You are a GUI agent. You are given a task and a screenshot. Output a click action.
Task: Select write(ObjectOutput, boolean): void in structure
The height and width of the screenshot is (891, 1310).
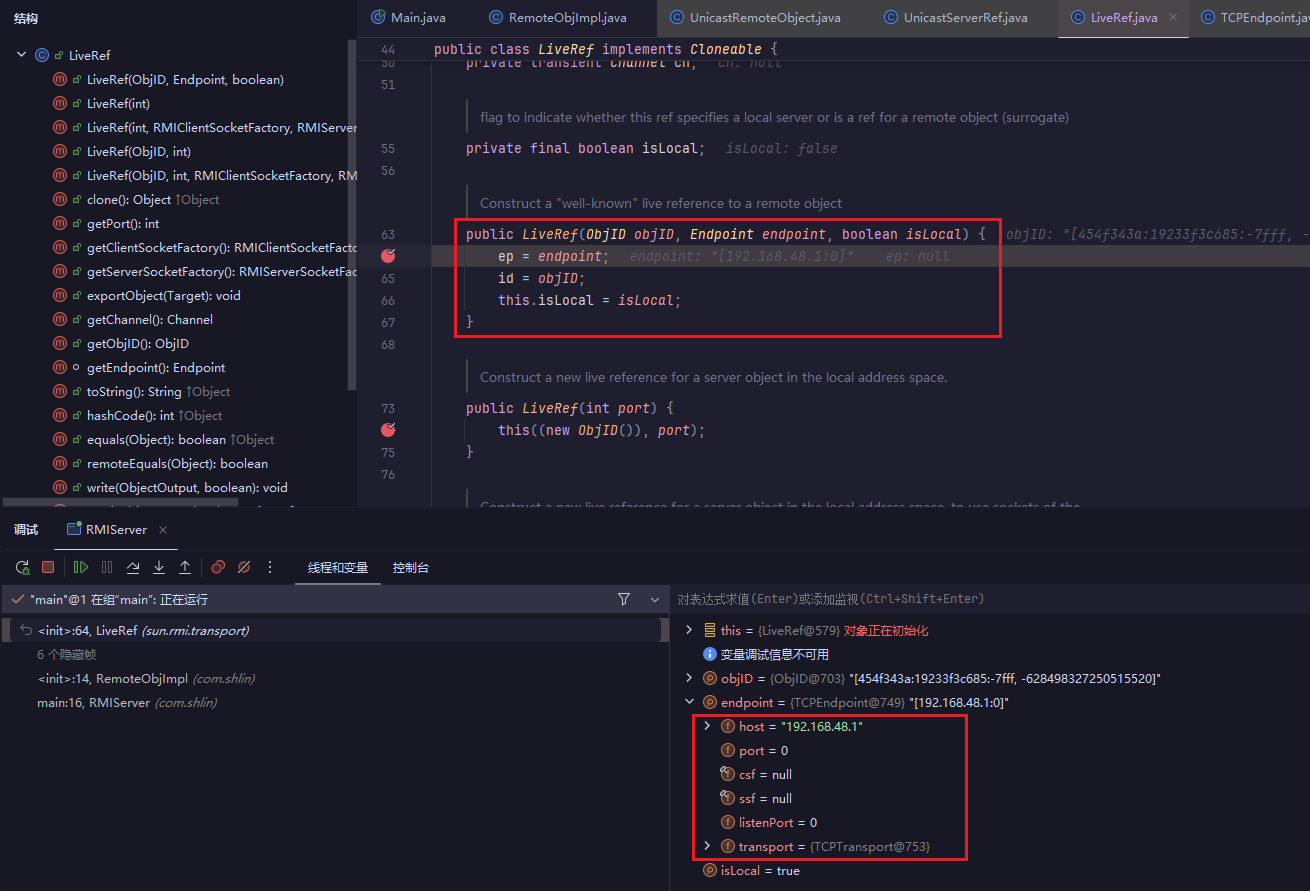[x=187, y=487]
